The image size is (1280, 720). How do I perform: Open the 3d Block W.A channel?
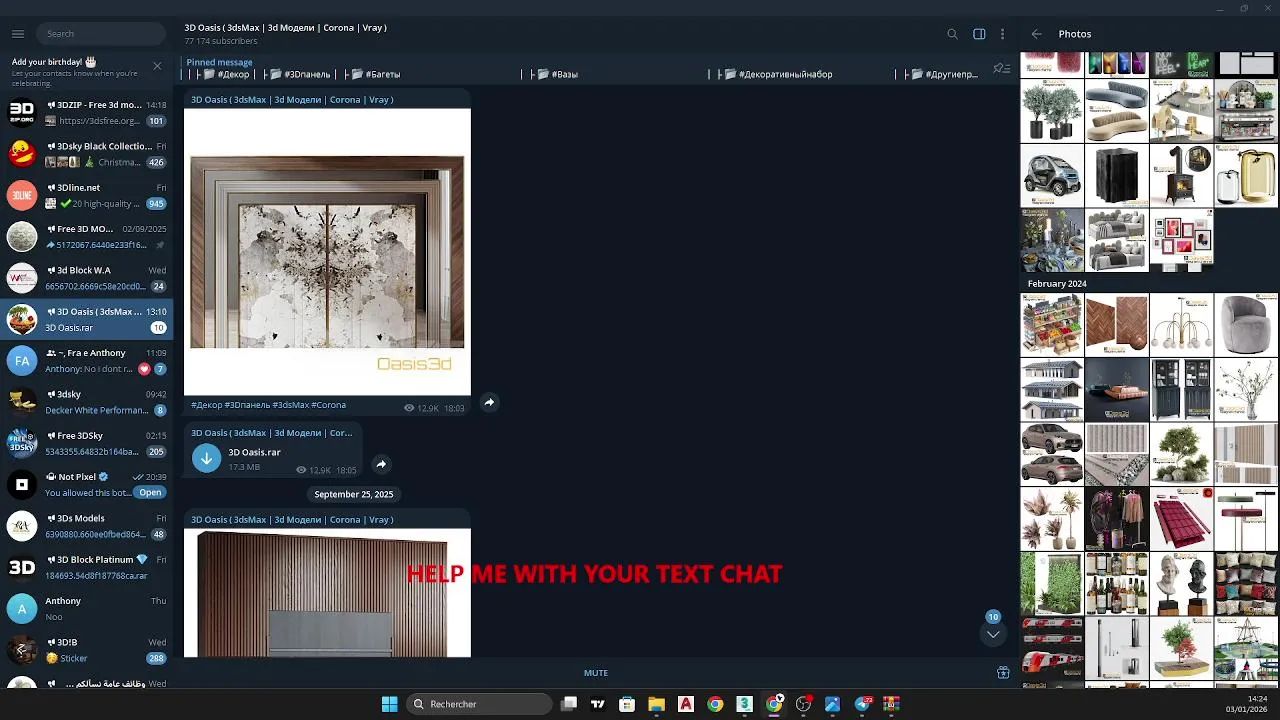coord(87,278)
